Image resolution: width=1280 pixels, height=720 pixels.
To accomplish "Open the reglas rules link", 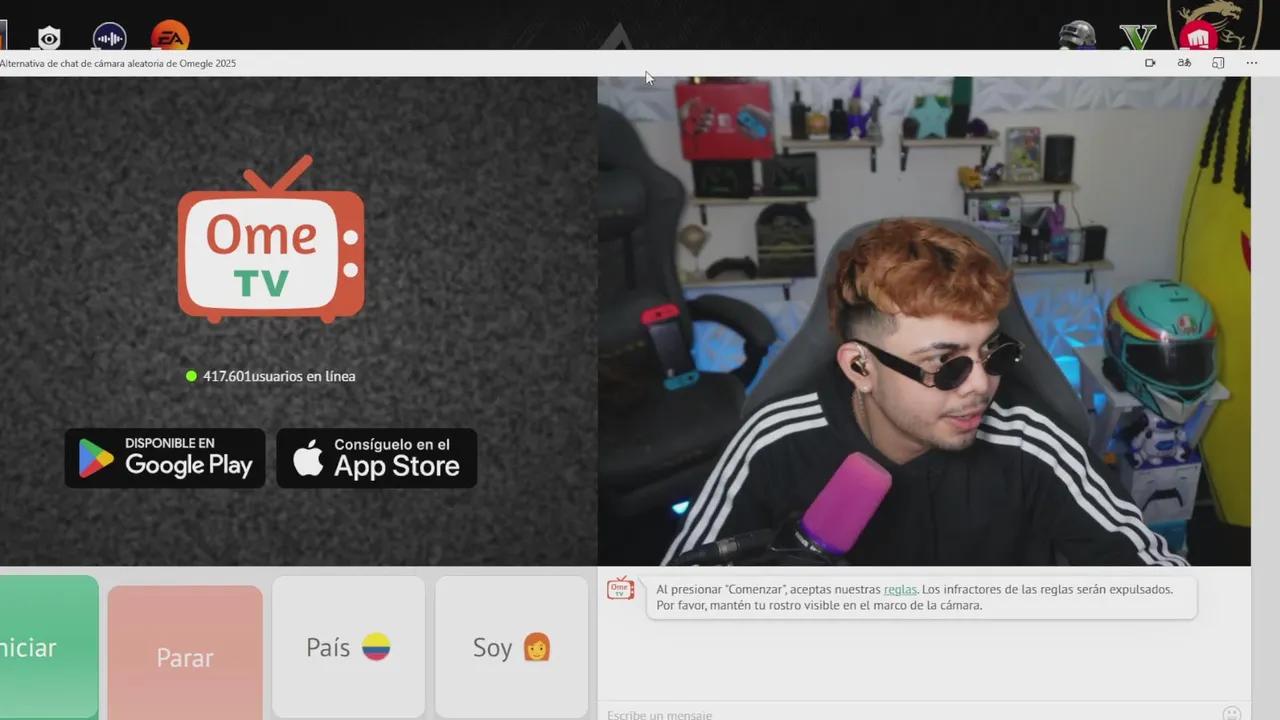I will tap(900, 589).
